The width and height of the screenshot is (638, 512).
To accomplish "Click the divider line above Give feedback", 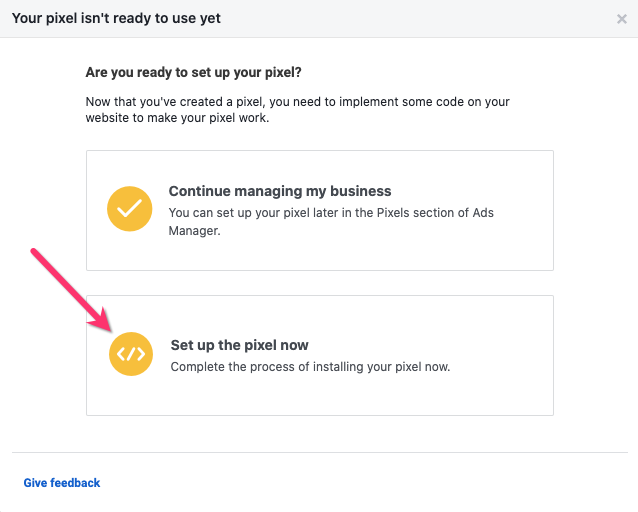I will coord(319,452).
